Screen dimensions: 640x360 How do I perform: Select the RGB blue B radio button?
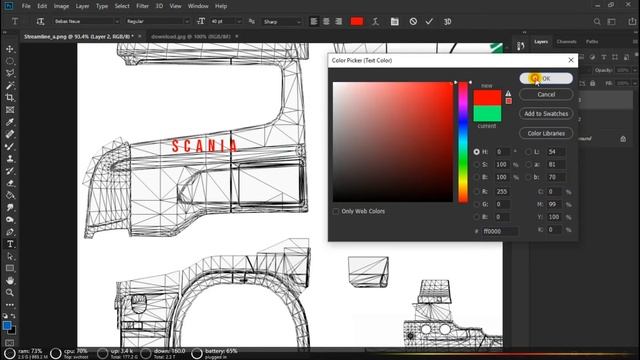pos(476,217)
